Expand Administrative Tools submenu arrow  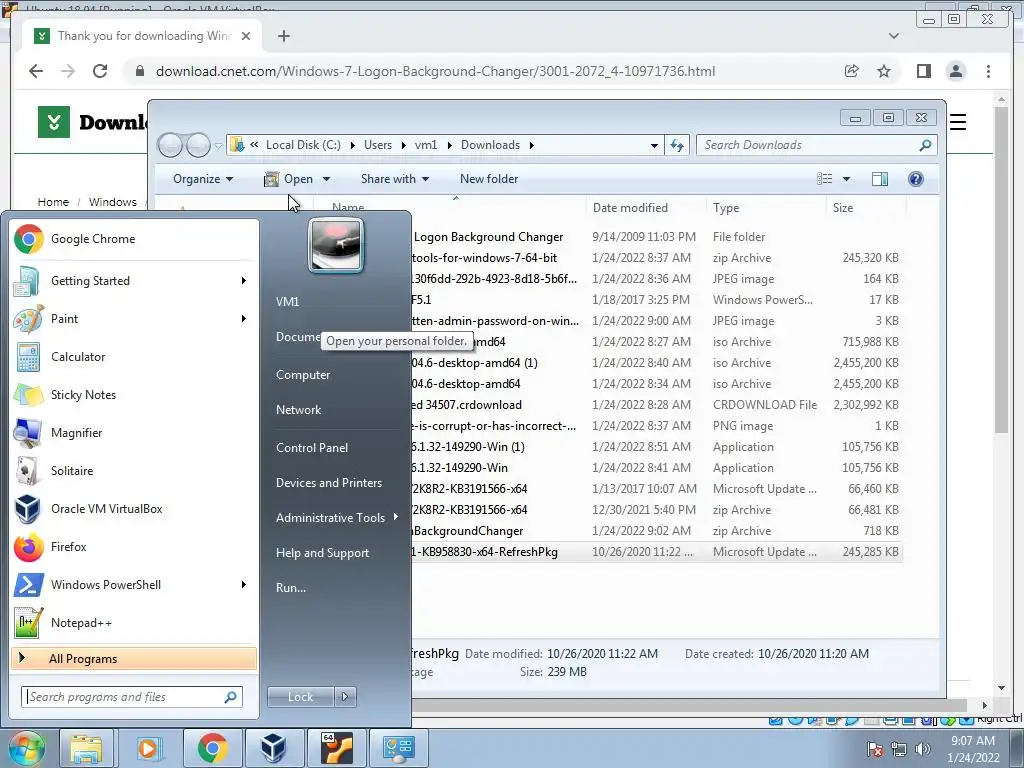[x=396, y=517]
